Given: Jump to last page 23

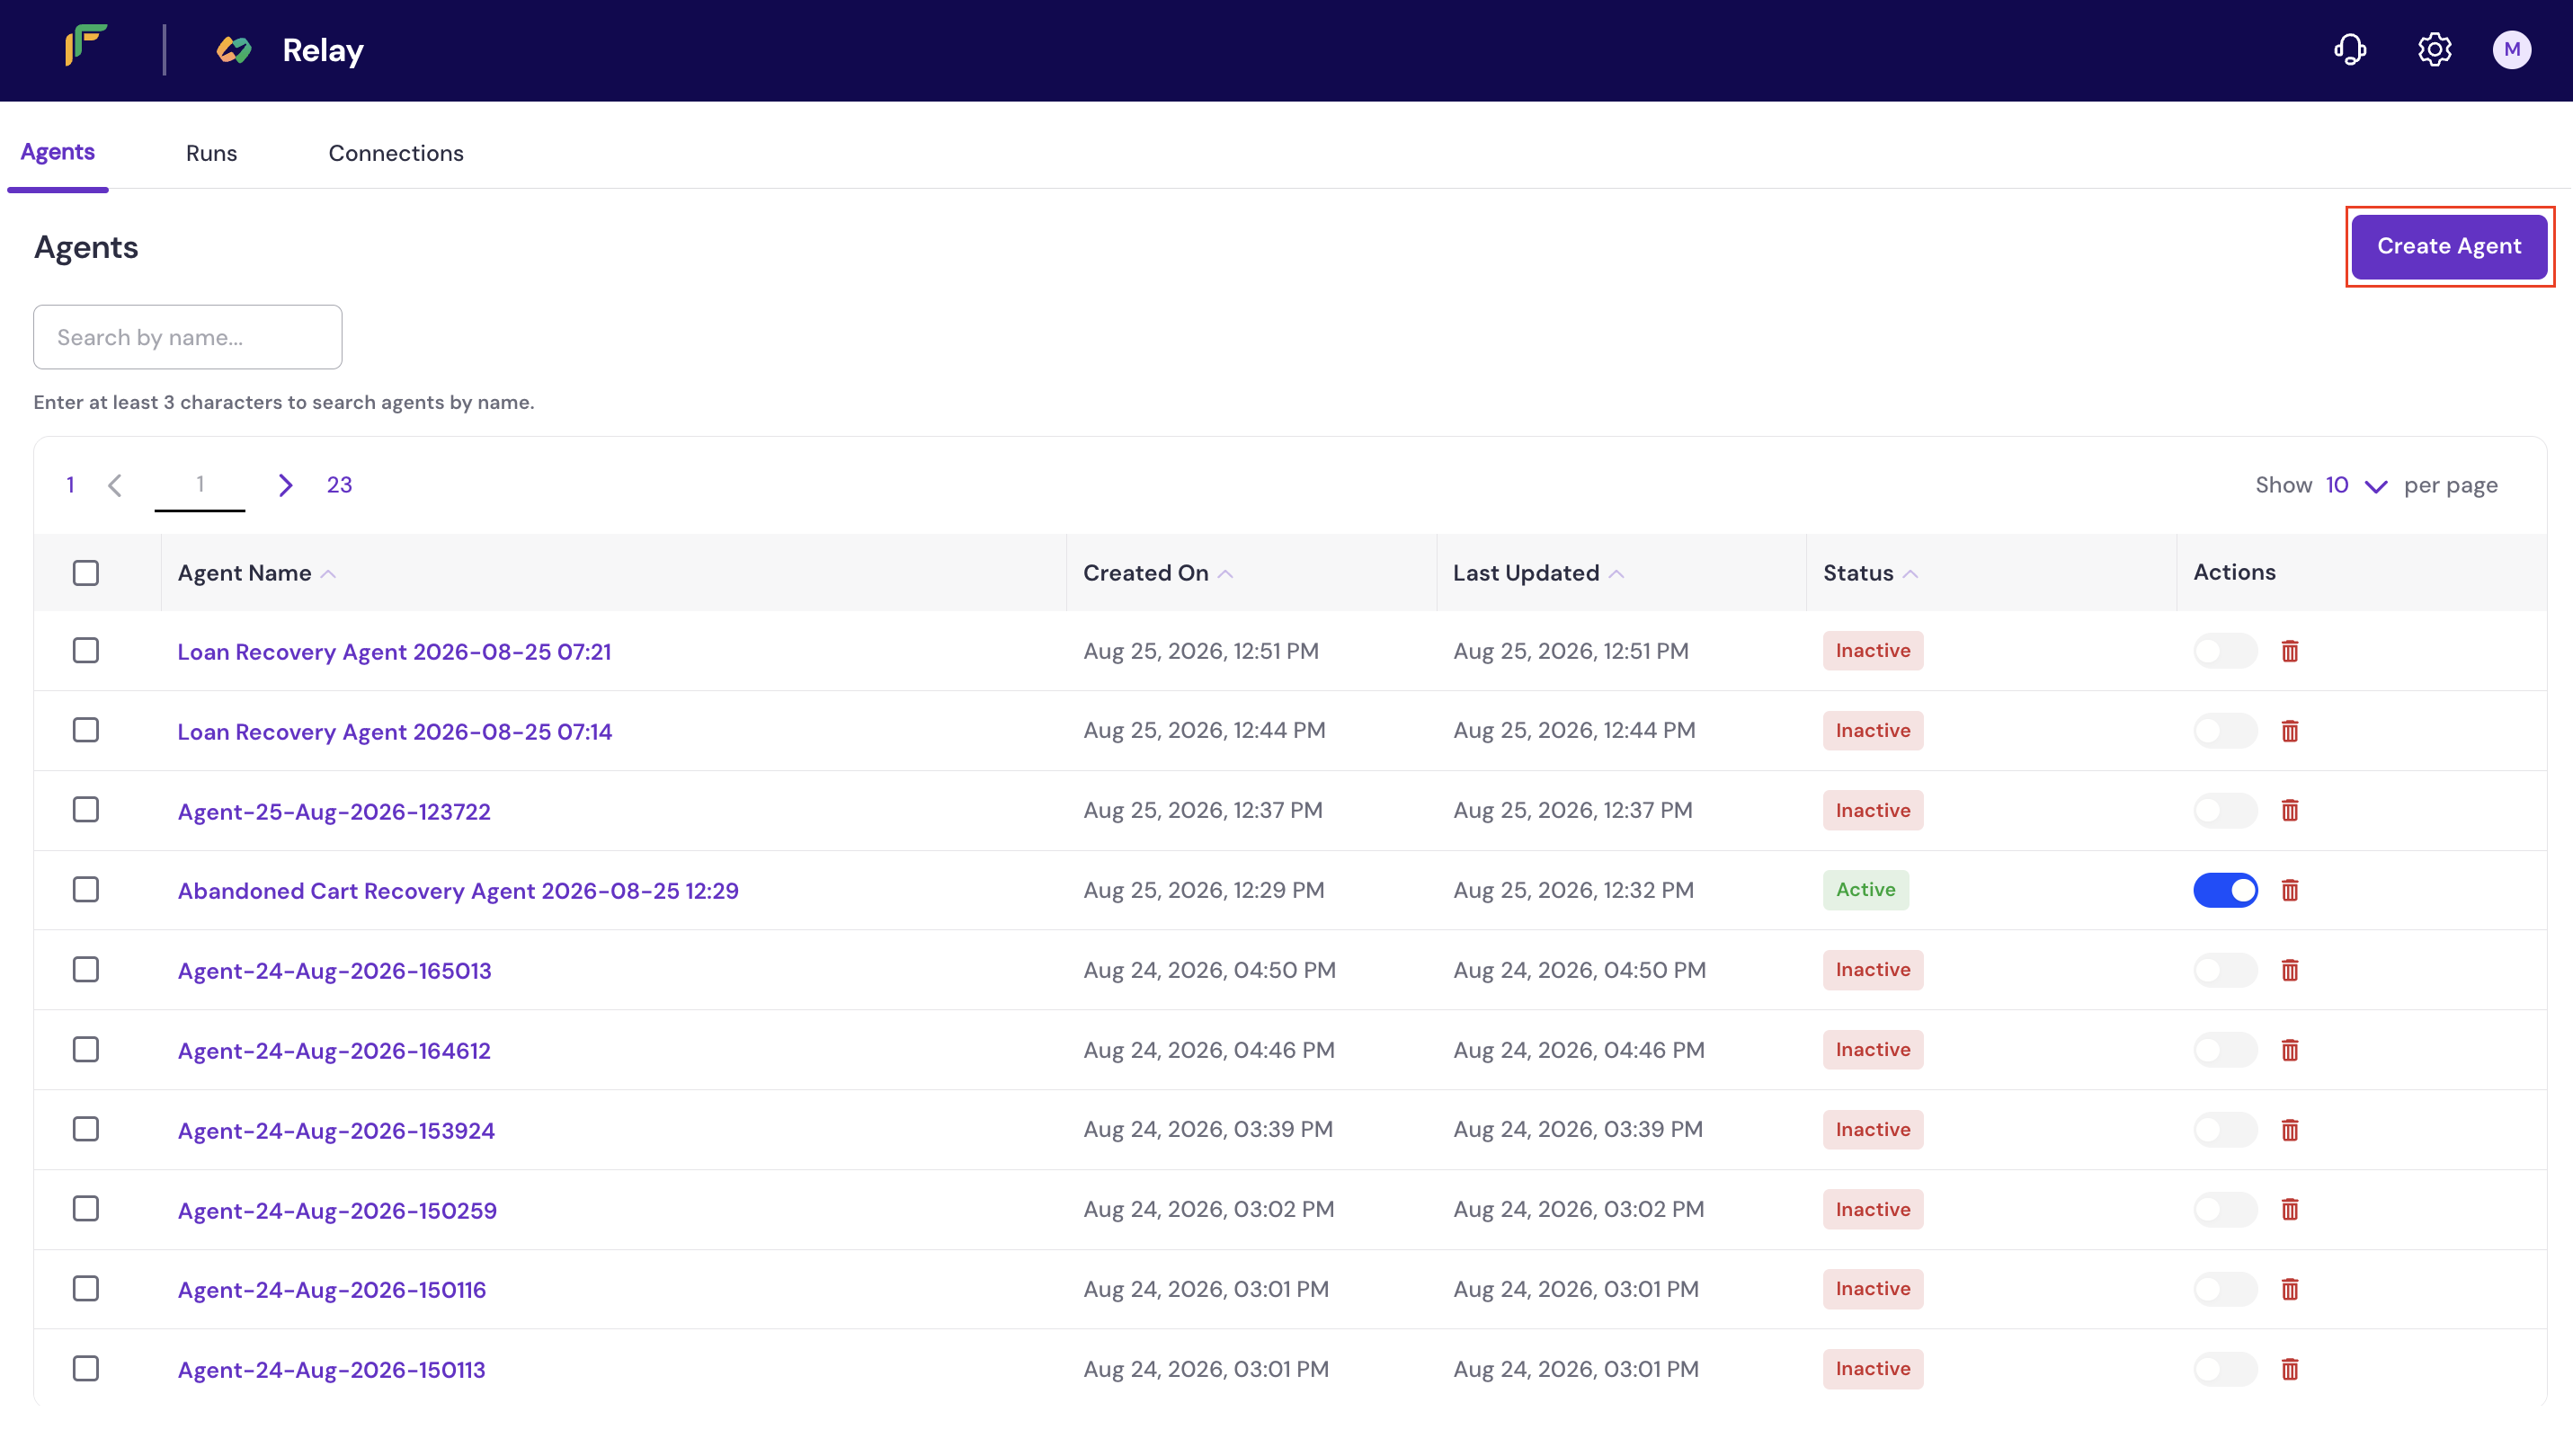Looking at the screenshot, I should click(x=339, y=485).
